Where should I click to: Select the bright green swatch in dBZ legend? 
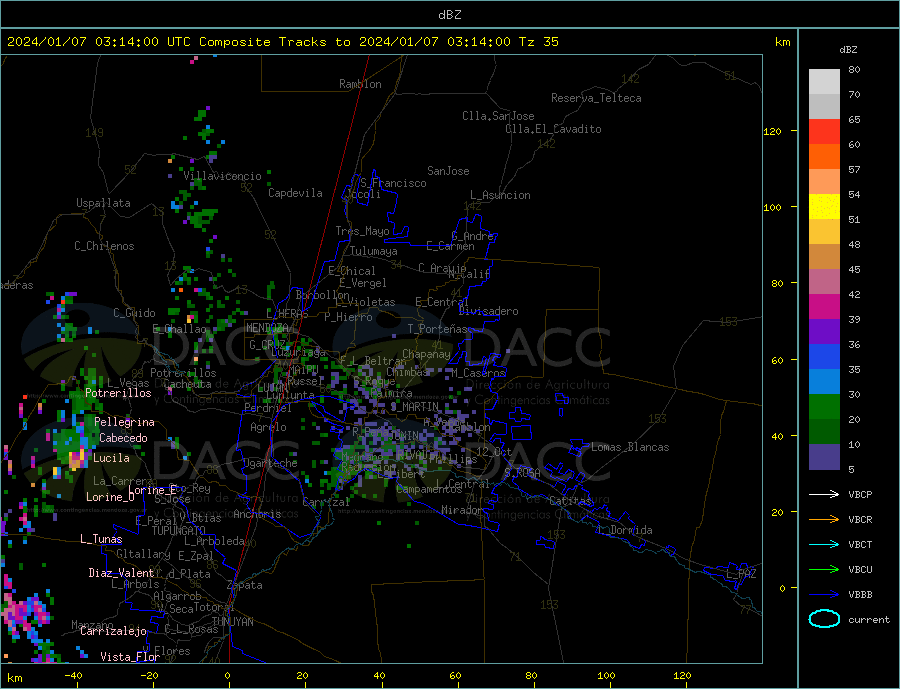click(x=824, y=407)
